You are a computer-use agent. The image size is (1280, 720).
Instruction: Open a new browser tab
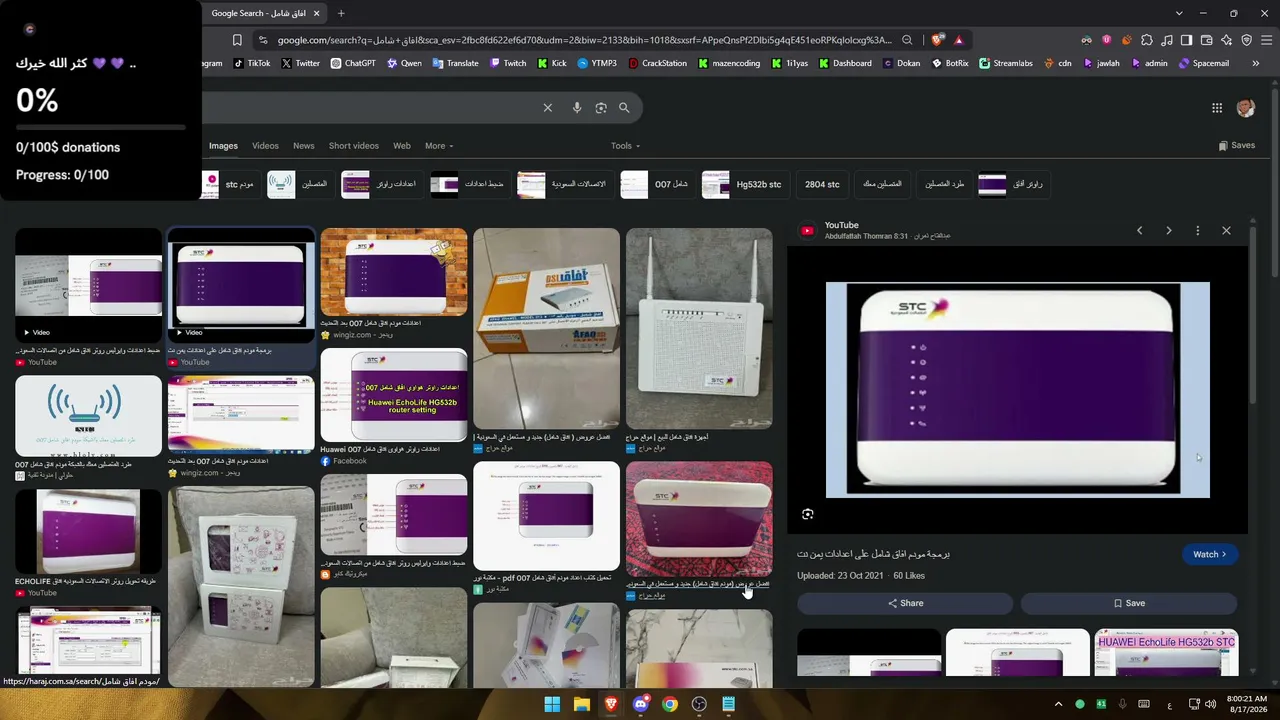pos(341,13)
